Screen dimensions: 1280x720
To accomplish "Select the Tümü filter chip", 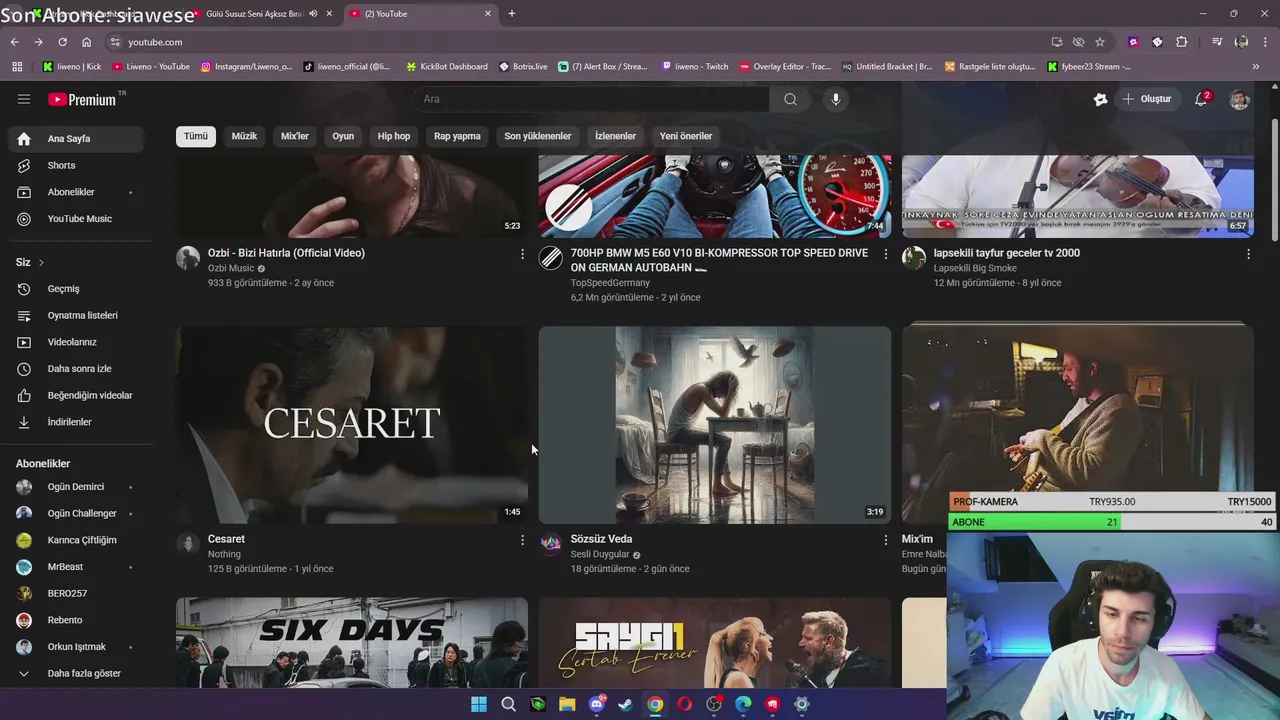I will point(196,136).
